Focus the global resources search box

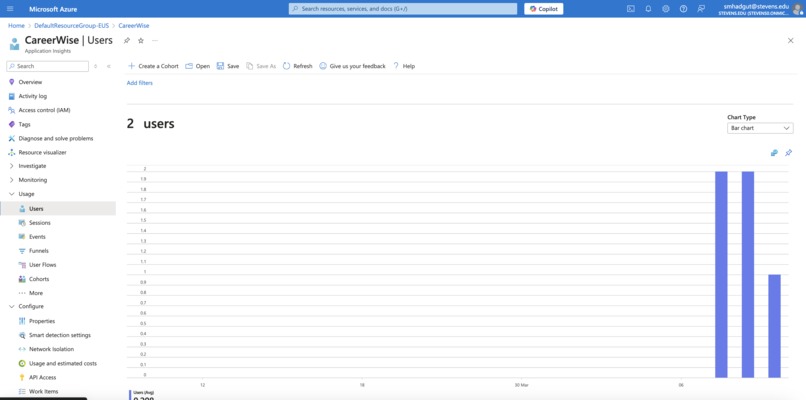click(402, 9)
